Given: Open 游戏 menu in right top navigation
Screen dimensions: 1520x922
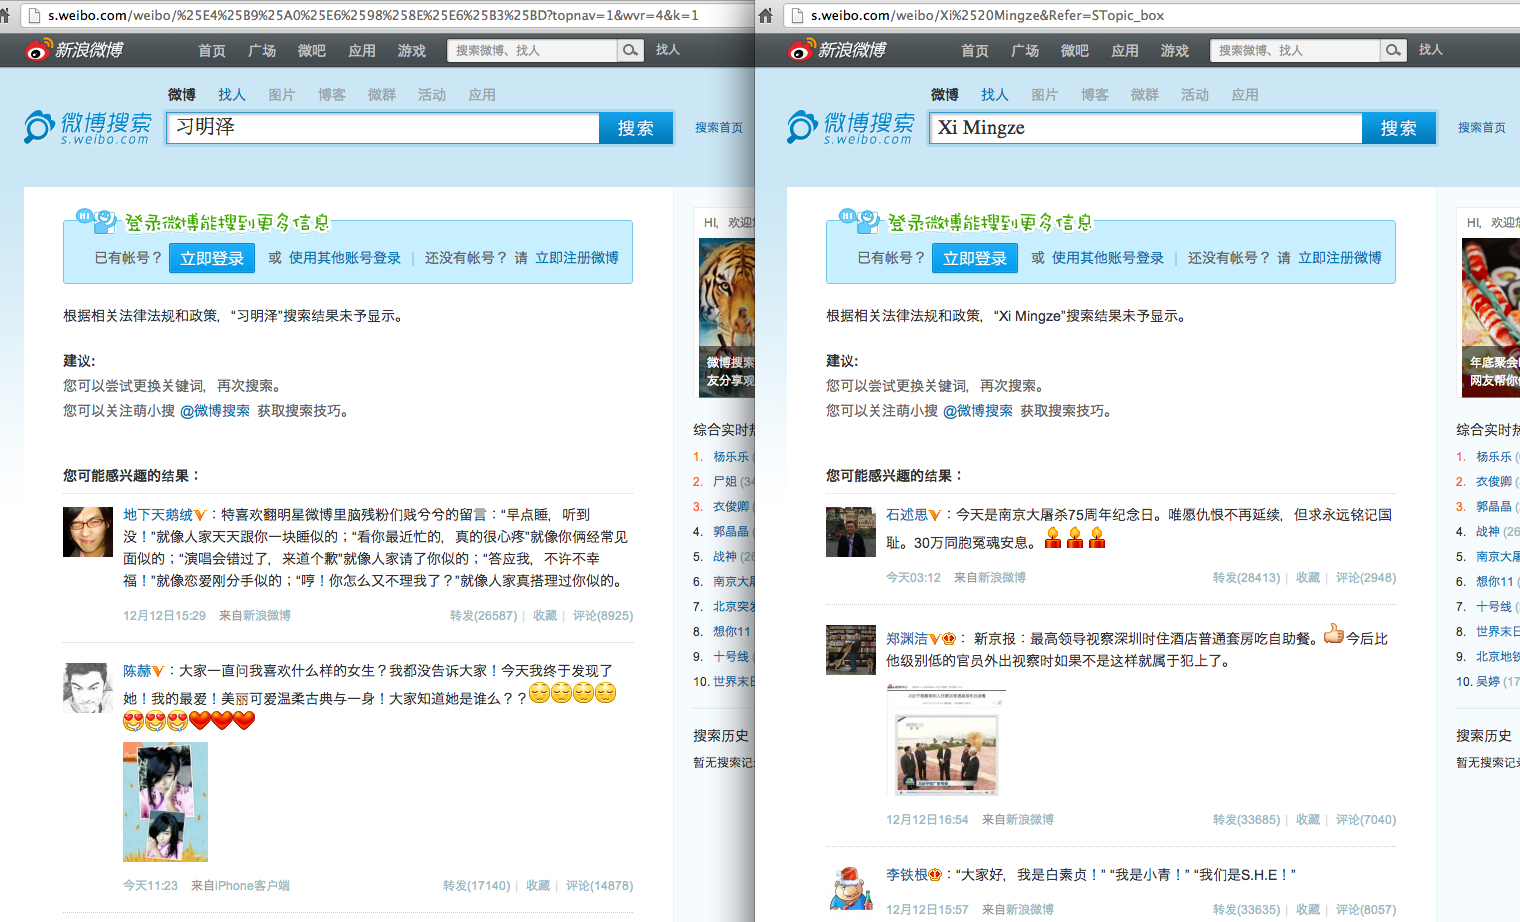Looking at the screenshot, I should [1175, 50].
